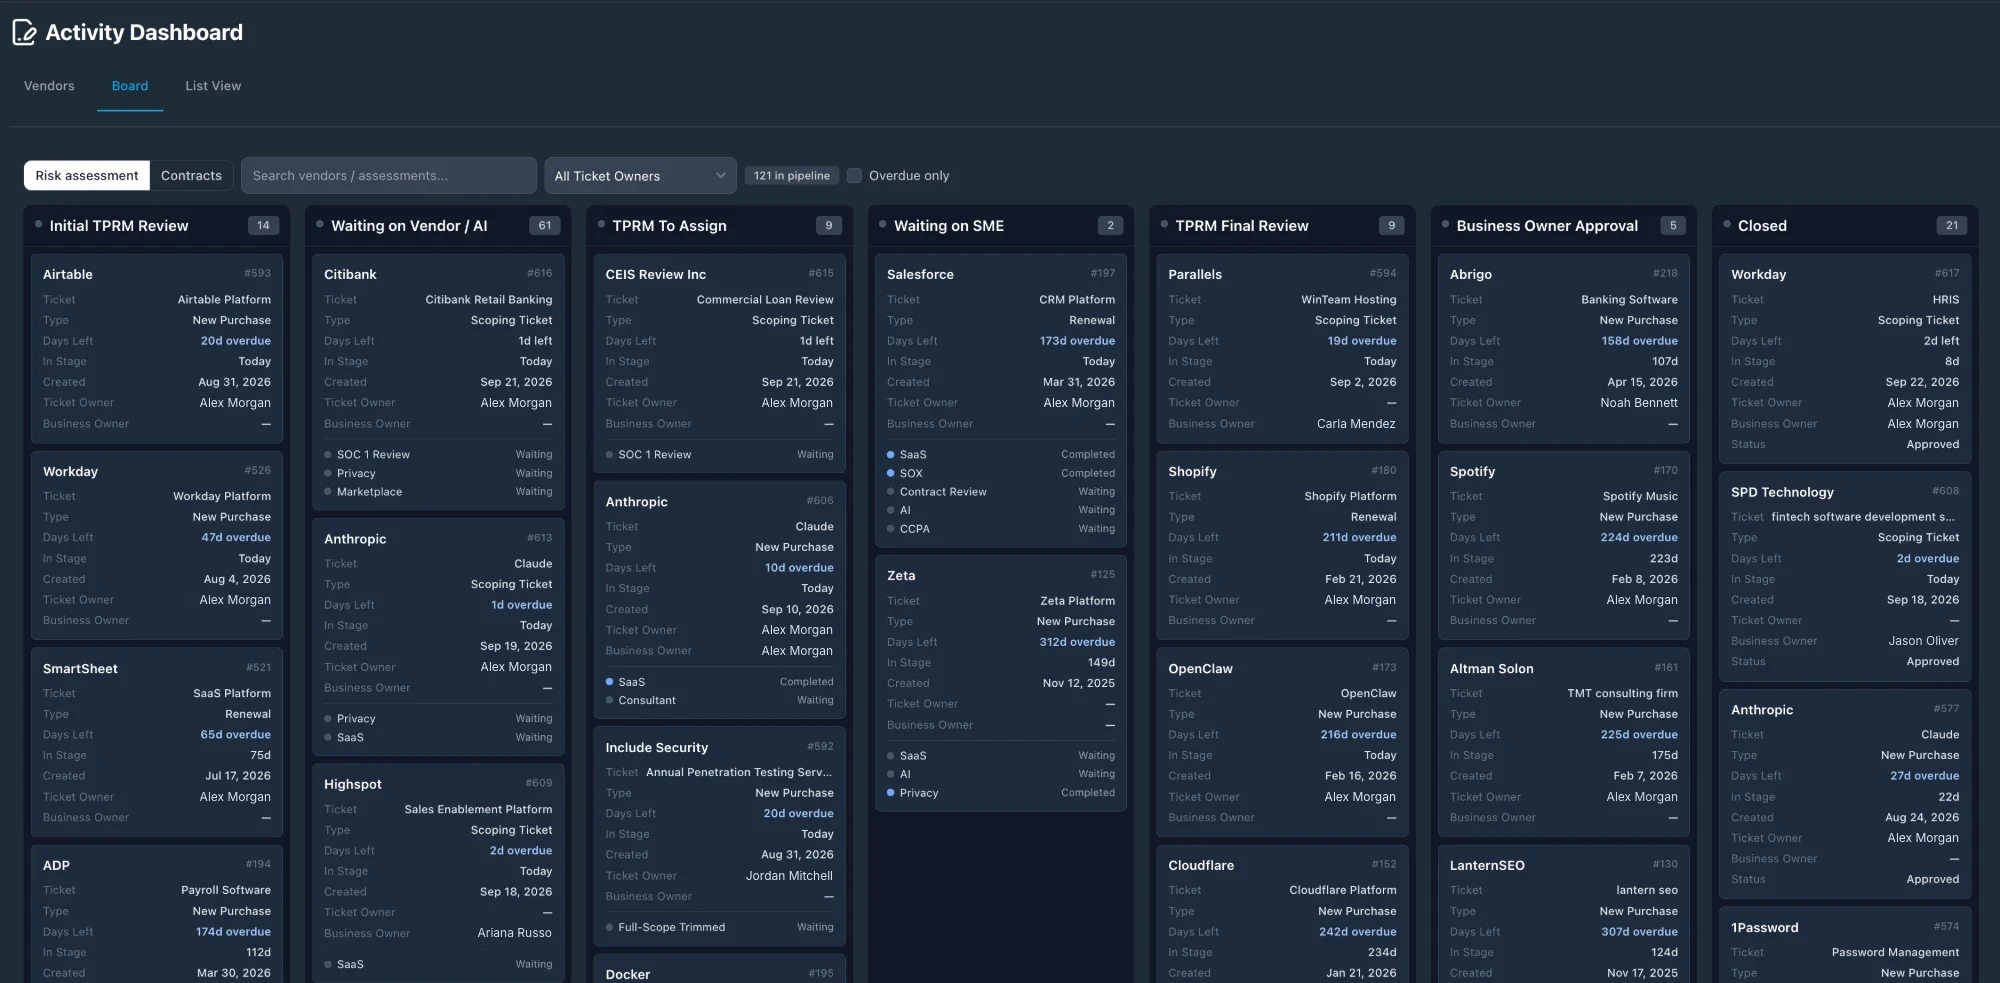
Task: Open the SmartSheet card title
Action: click(x=80, y=669)
